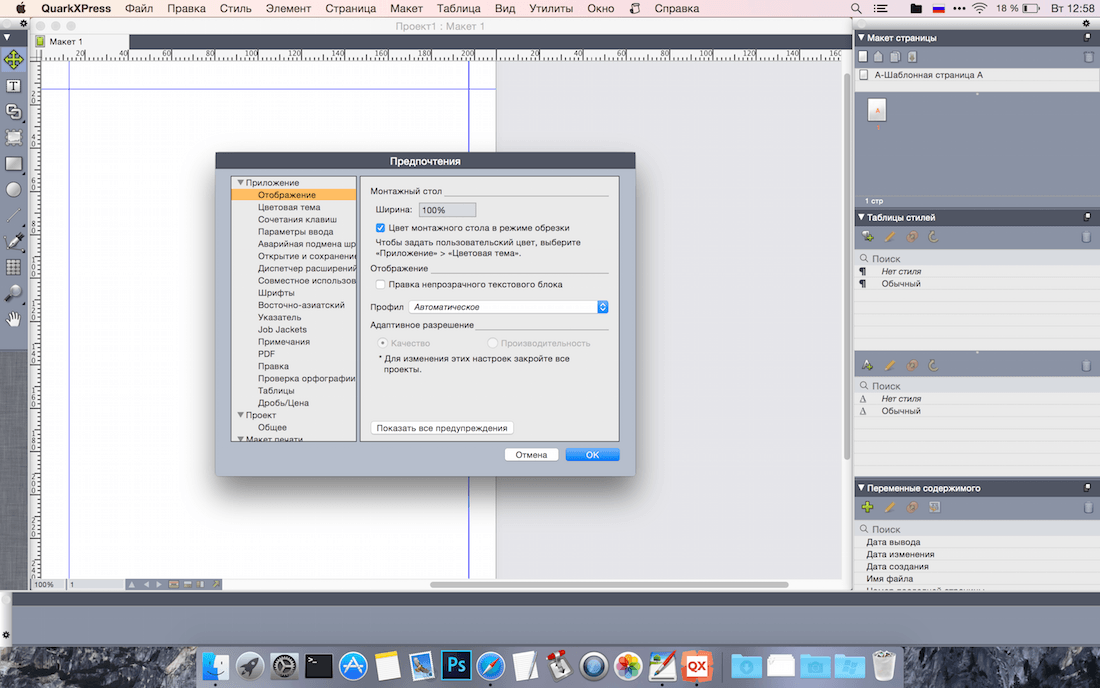Collapse the Приложение tree group
Image resolution: width=1100 pixels, height=688 pixels.
(241, 182)
